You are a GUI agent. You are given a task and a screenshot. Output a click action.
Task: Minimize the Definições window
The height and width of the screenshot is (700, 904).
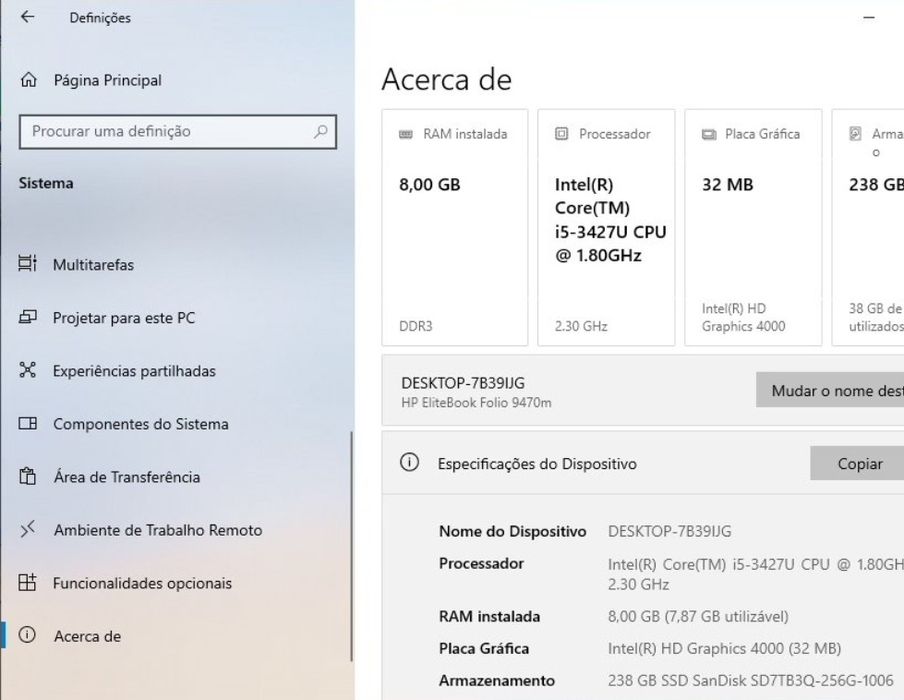click(x=869, y=17)
